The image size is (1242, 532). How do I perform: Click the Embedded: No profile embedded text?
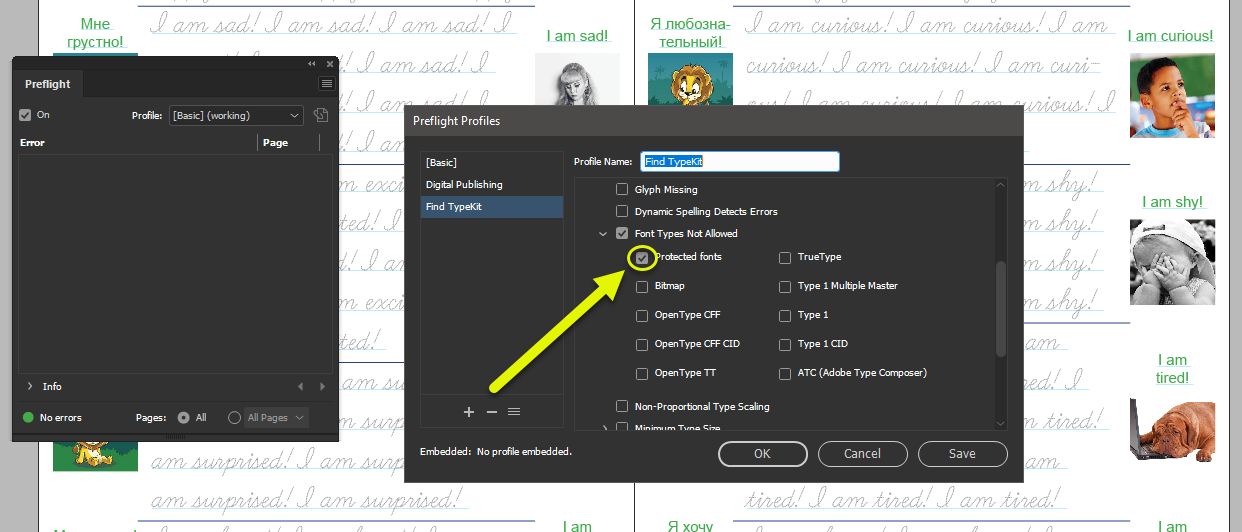click(495, 452)
